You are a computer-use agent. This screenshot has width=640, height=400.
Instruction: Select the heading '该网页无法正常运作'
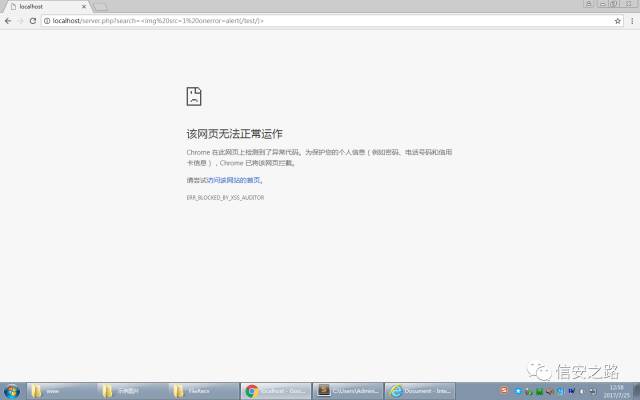coord(235,134)
